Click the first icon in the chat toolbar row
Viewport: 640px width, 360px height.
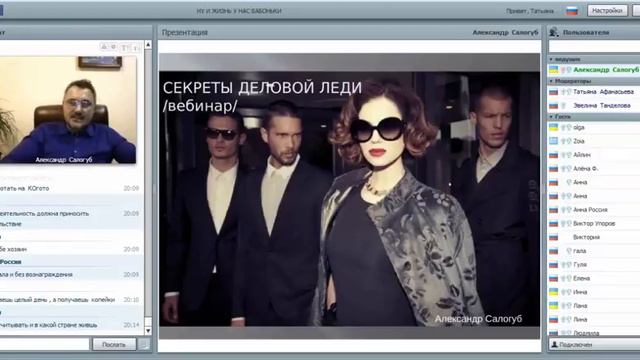[x=104, y=47]
